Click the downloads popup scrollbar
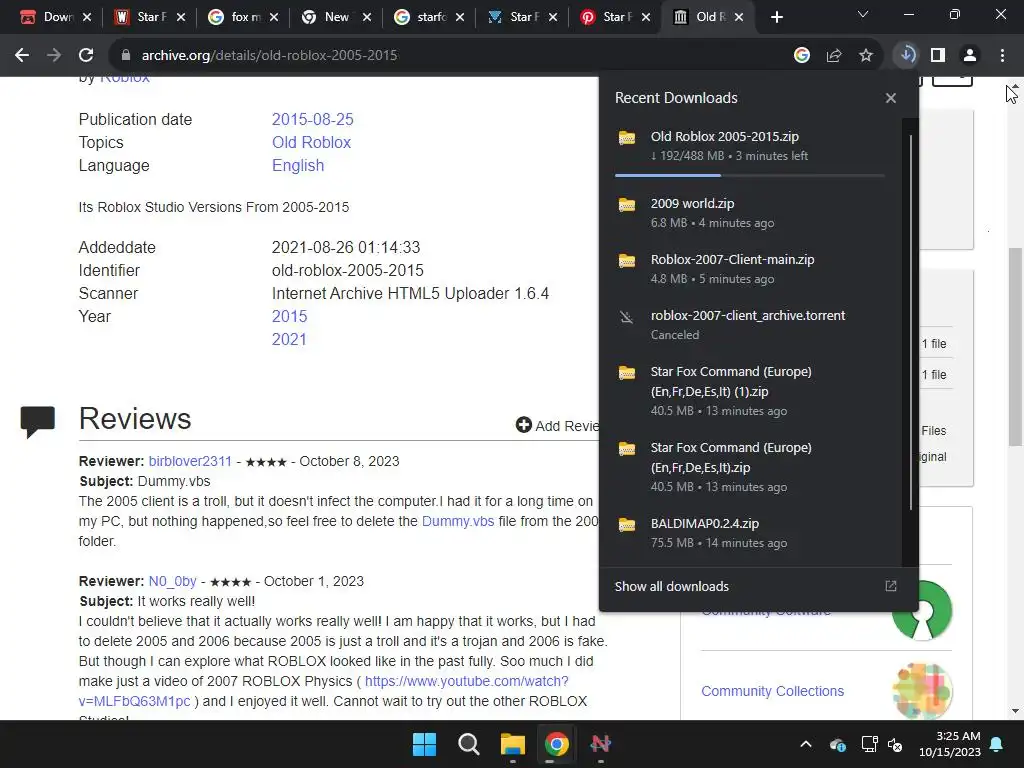This screenshot has width=1024, height=768. (910, 323)
